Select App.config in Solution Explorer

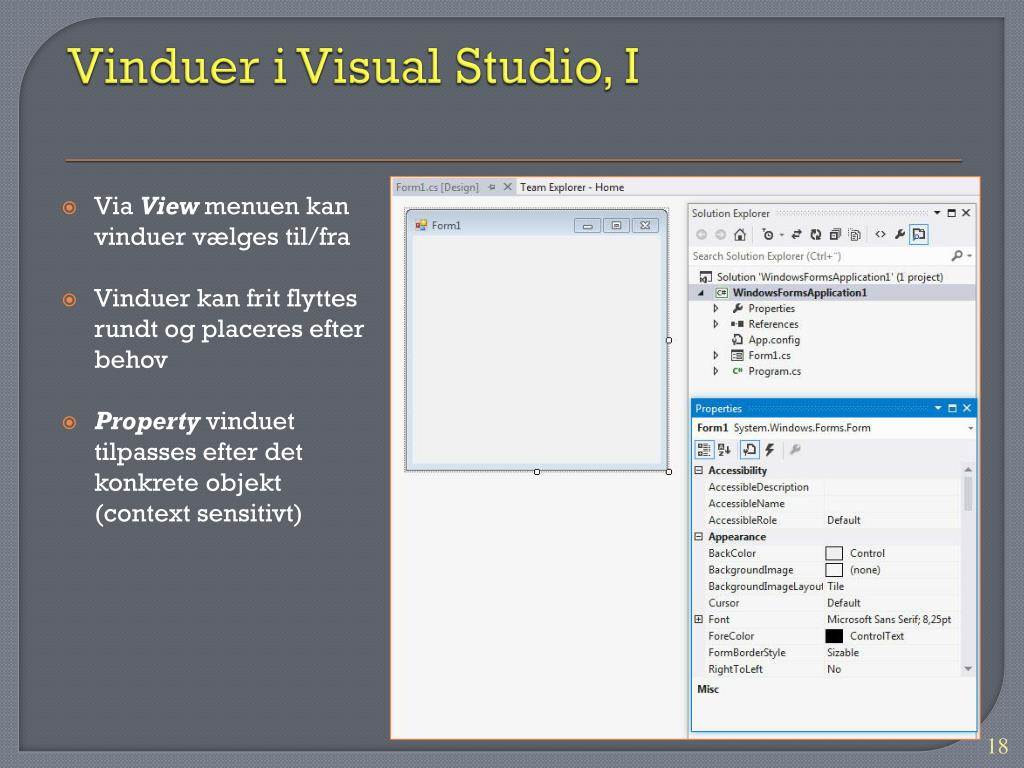[x=774, y=340]
